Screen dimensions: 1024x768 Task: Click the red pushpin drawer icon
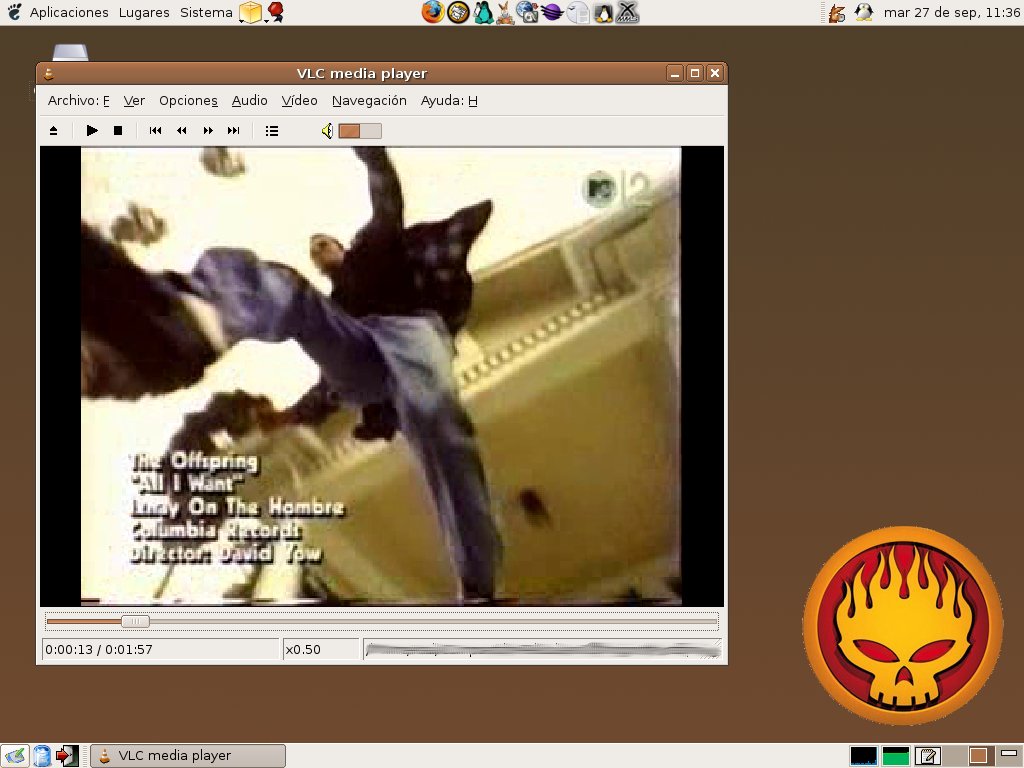click(x=276, y=12)
